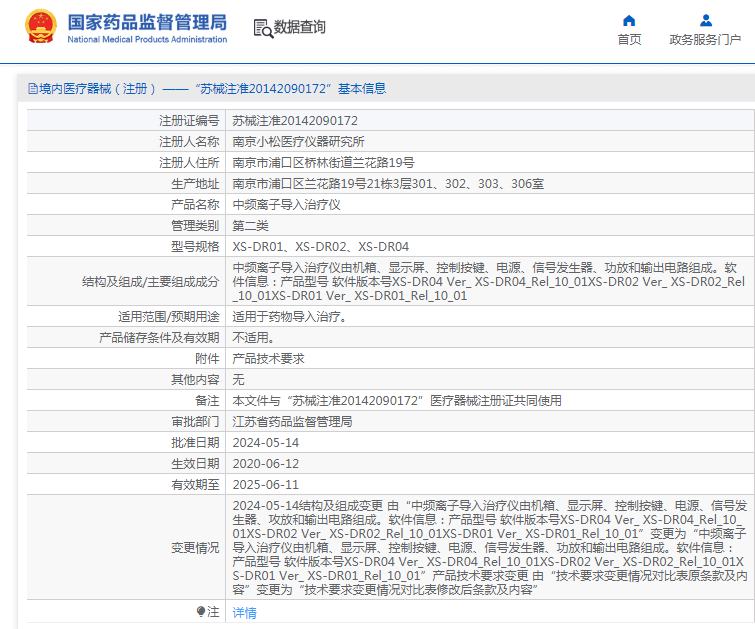
Task: Click the 型号规格 label
Action: click(195, 247)
